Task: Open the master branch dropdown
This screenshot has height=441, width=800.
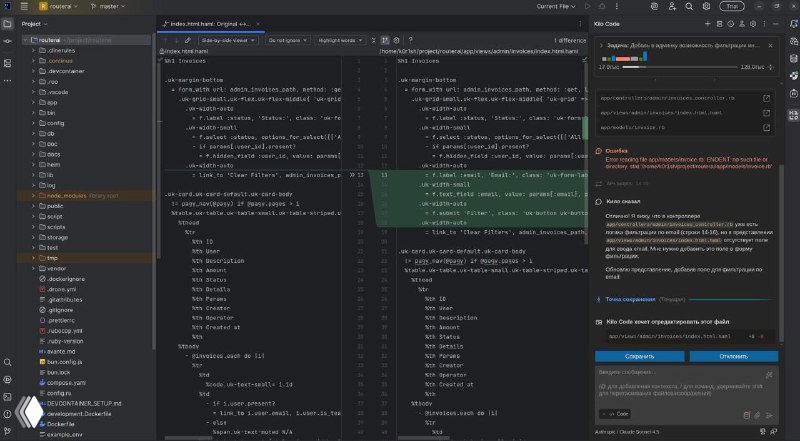Action: tap(110, 6)
